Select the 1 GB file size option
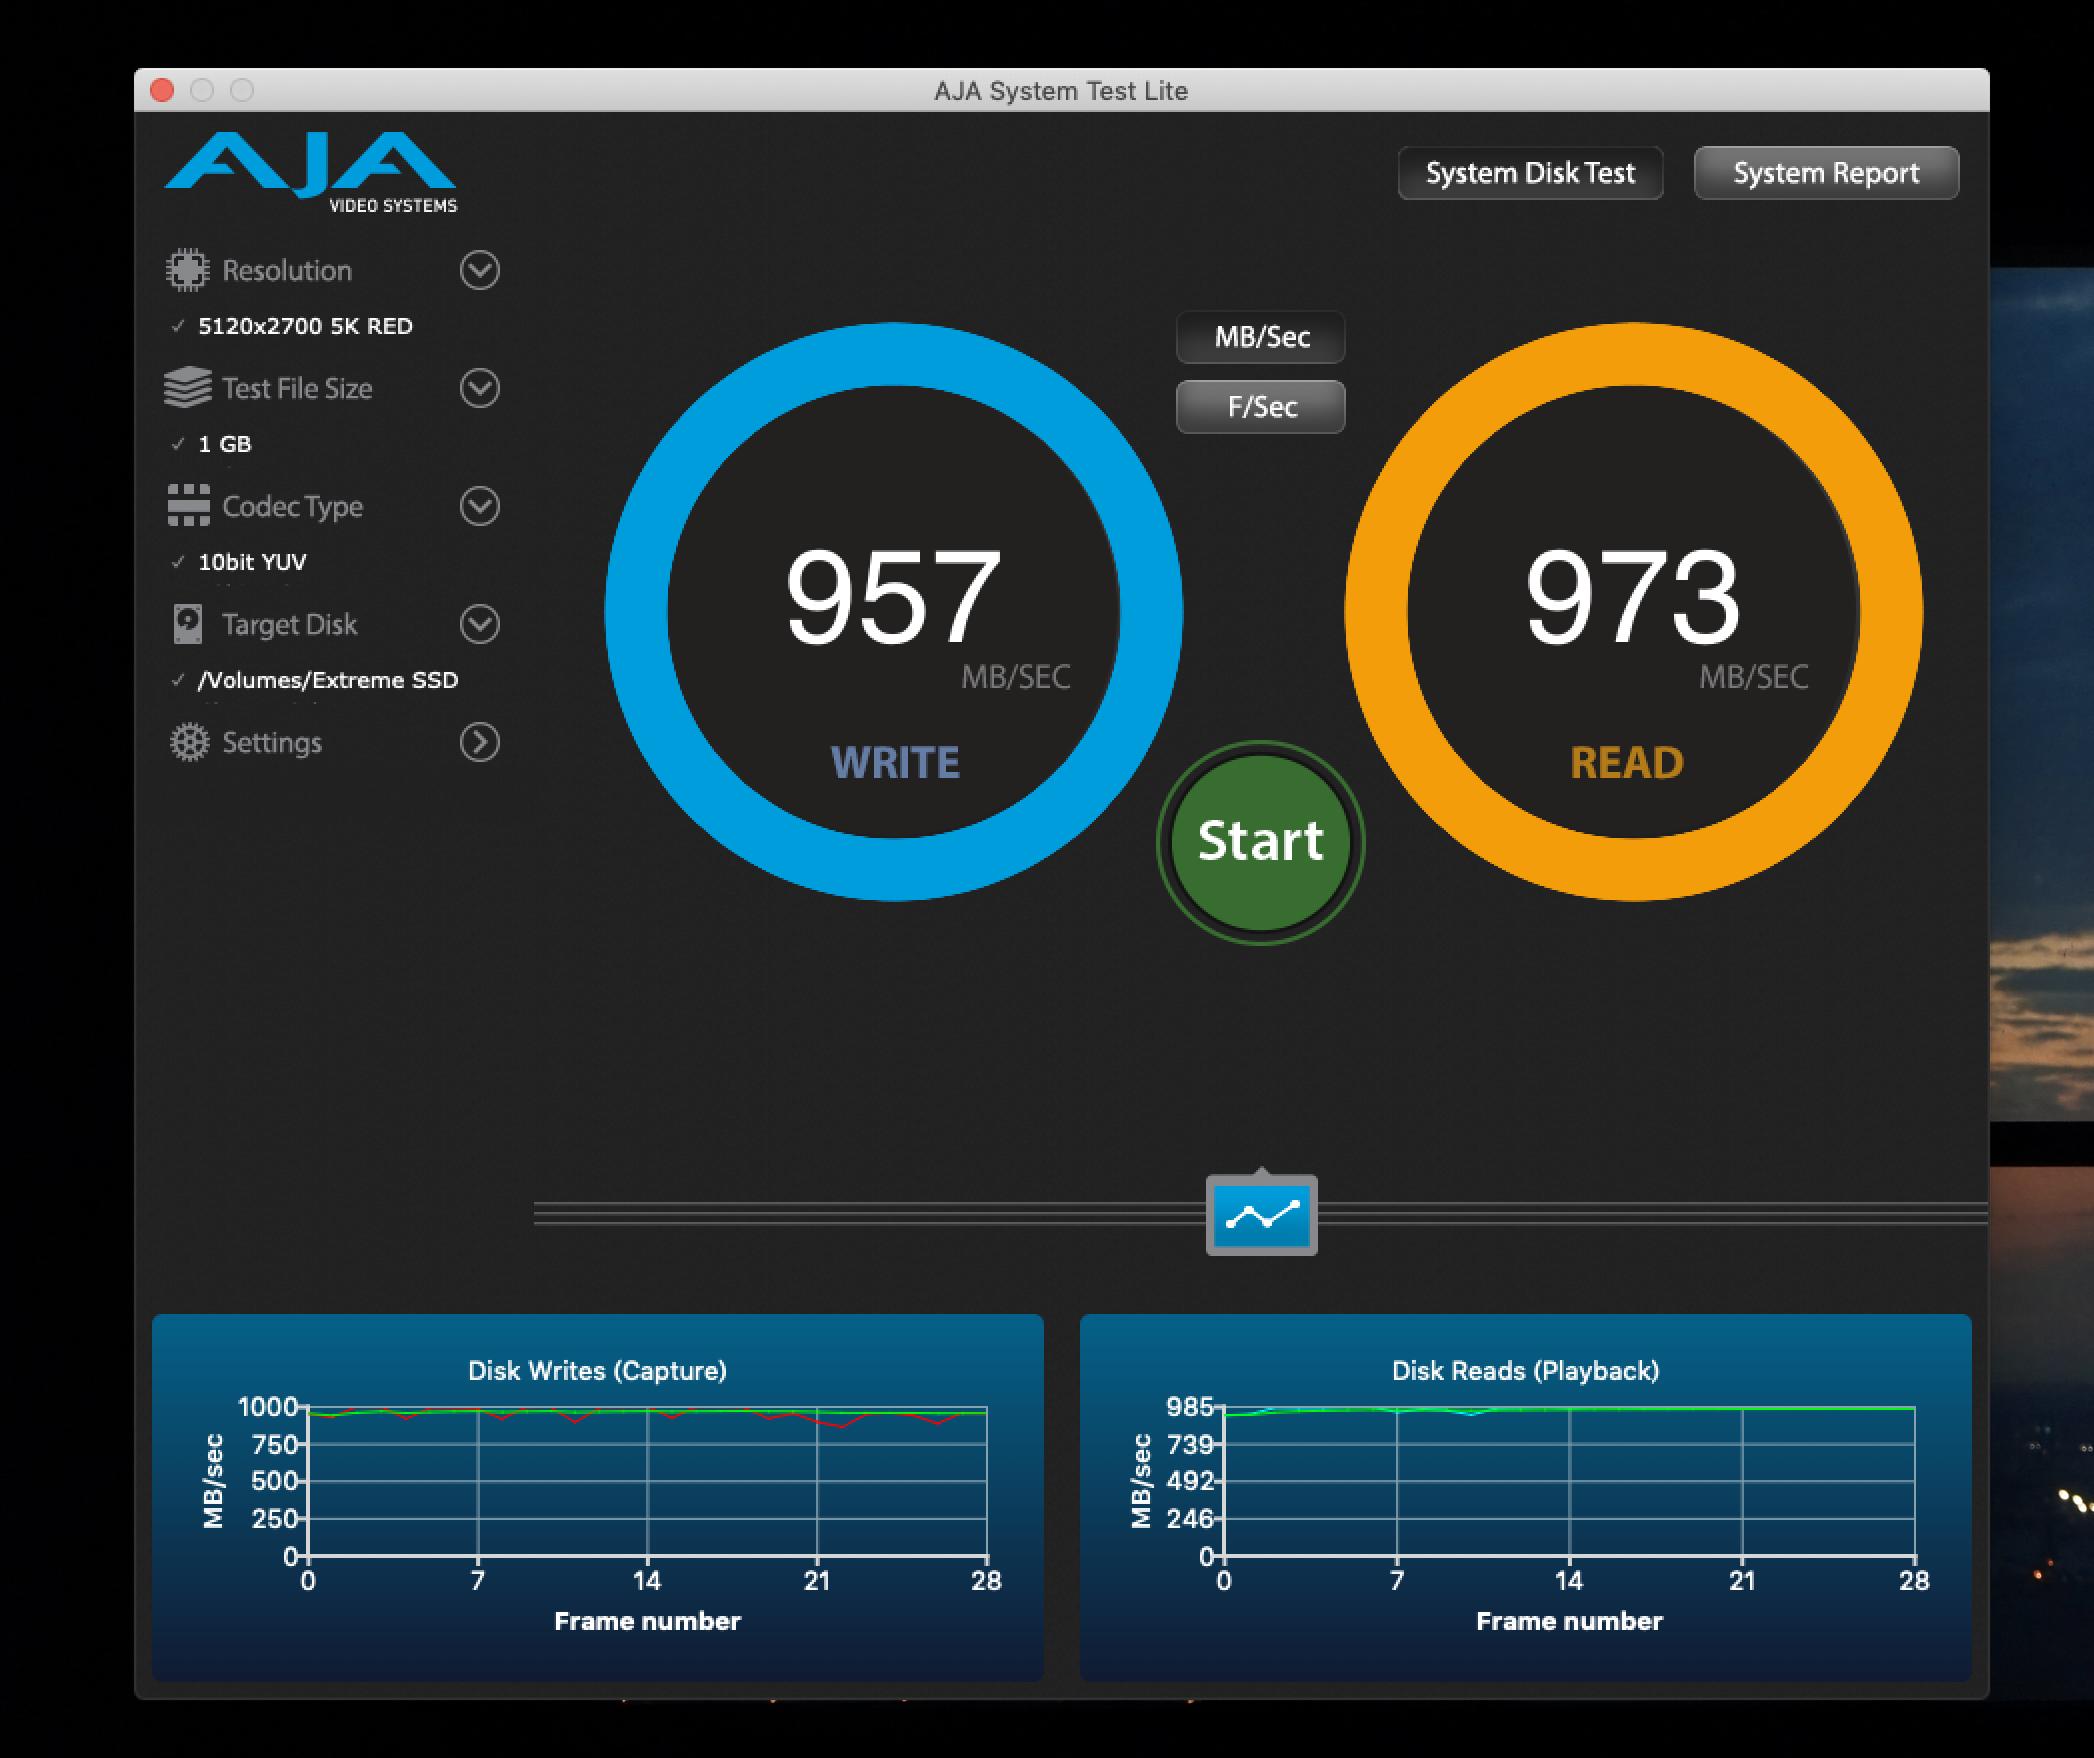This screenshot has width=2094, height=1758. (x=224, y=444)
